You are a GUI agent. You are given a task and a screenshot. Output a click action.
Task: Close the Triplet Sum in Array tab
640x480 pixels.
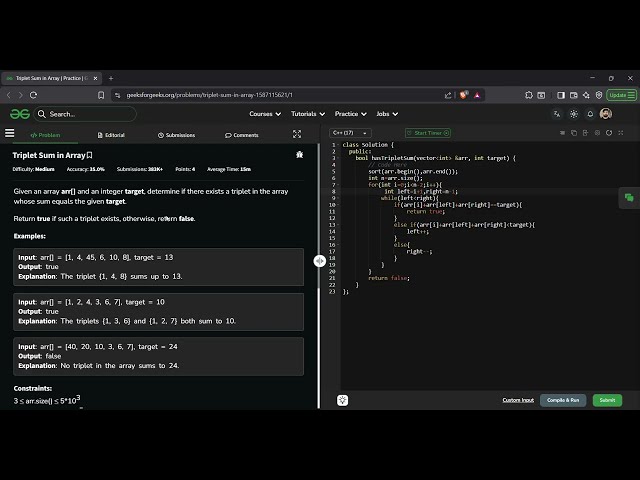pos(96,78)
